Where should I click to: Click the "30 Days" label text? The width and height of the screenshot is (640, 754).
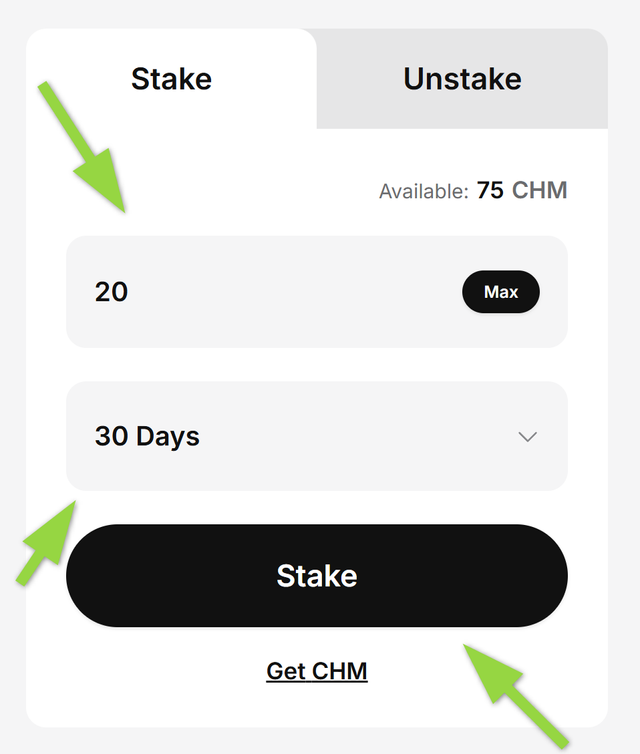click(147, 436)
